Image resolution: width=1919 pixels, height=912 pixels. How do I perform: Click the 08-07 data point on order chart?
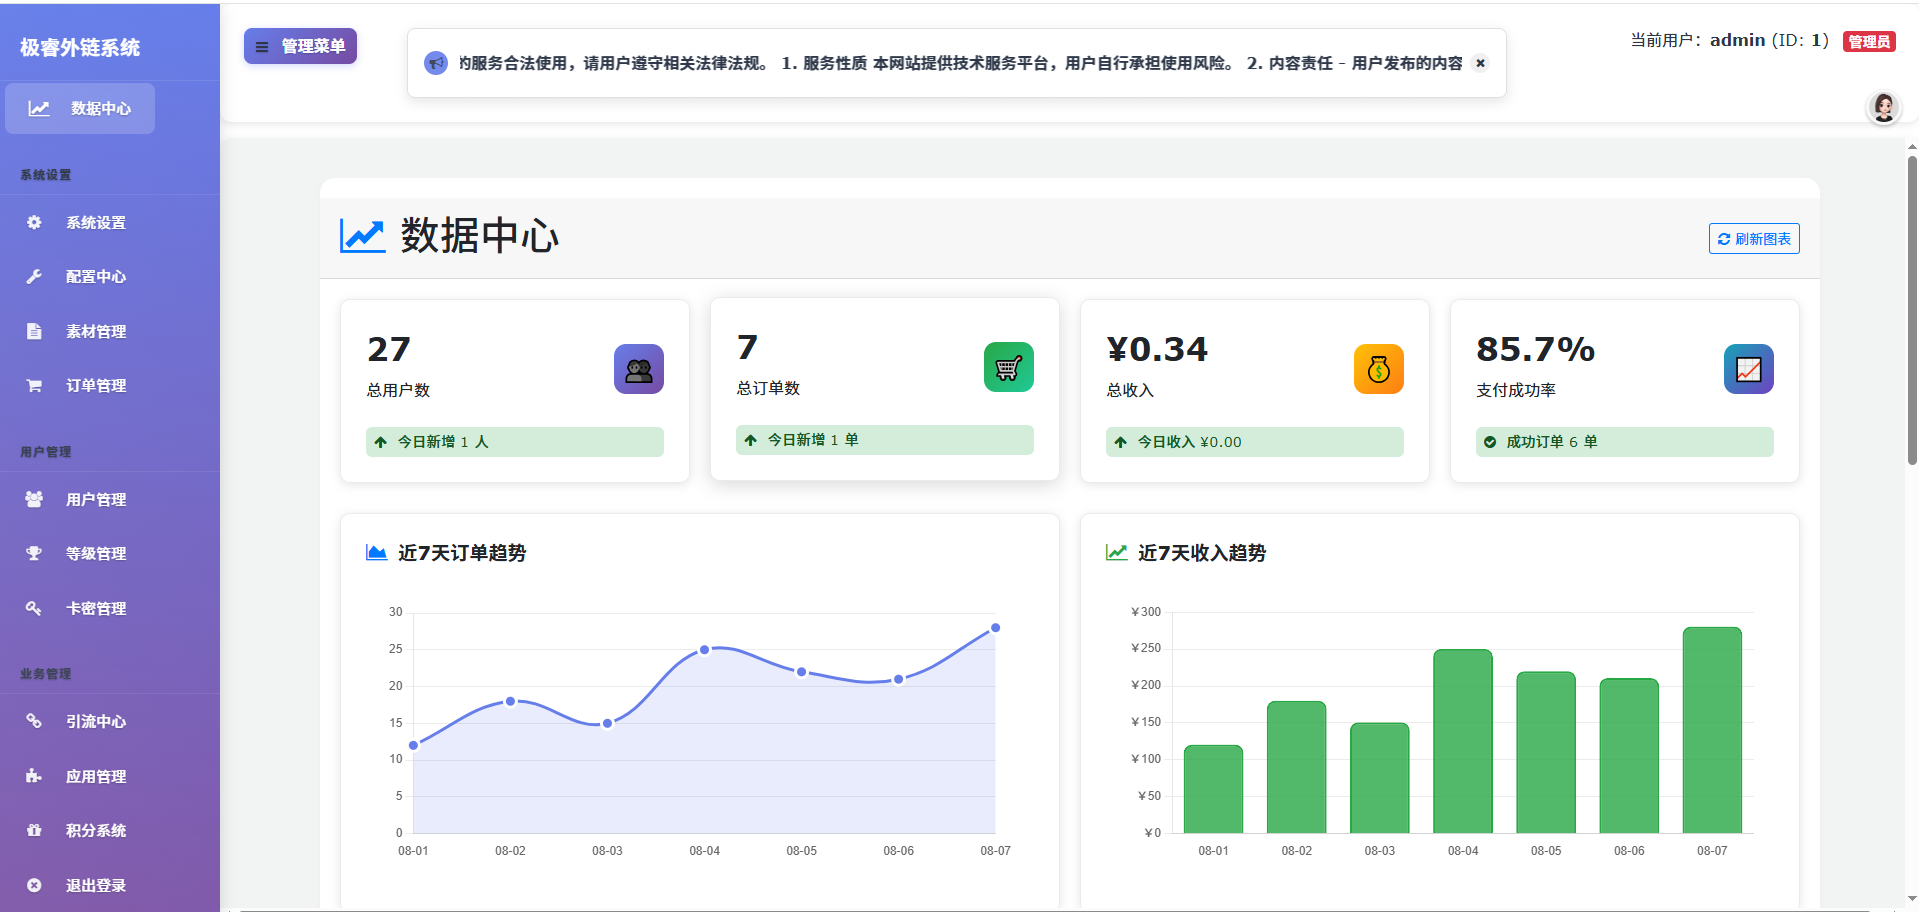995,628
